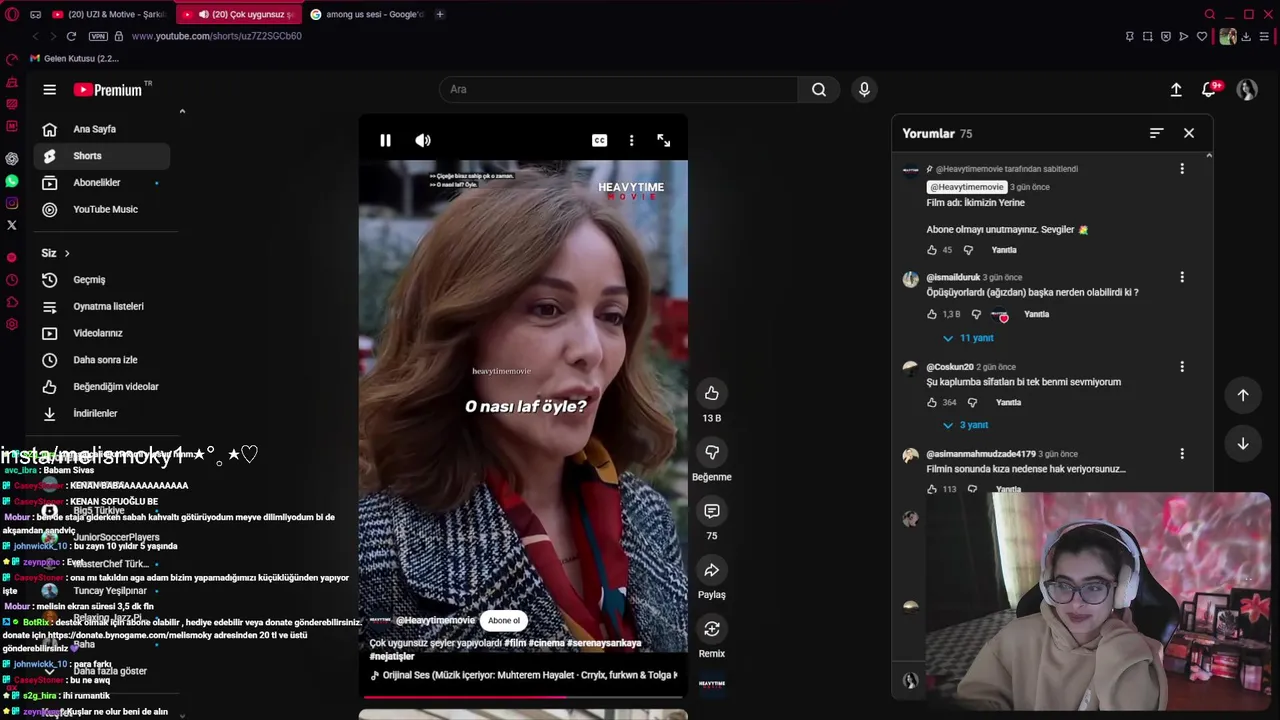The image size is (1280, 720).
Task: Open the ChatGPT icon in the Opera sidebar
Action: pos(12,159)
